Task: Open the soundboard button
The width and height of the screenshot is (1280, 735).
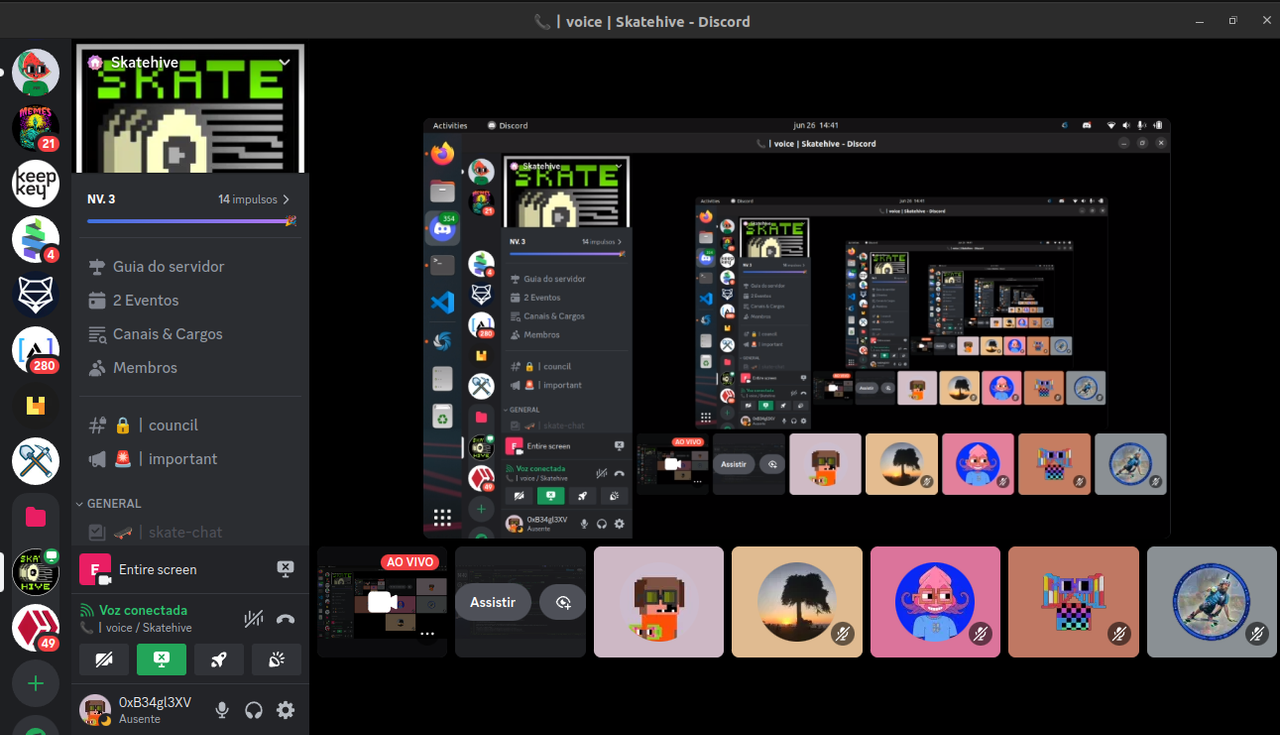Action: [x=278, y=659]
